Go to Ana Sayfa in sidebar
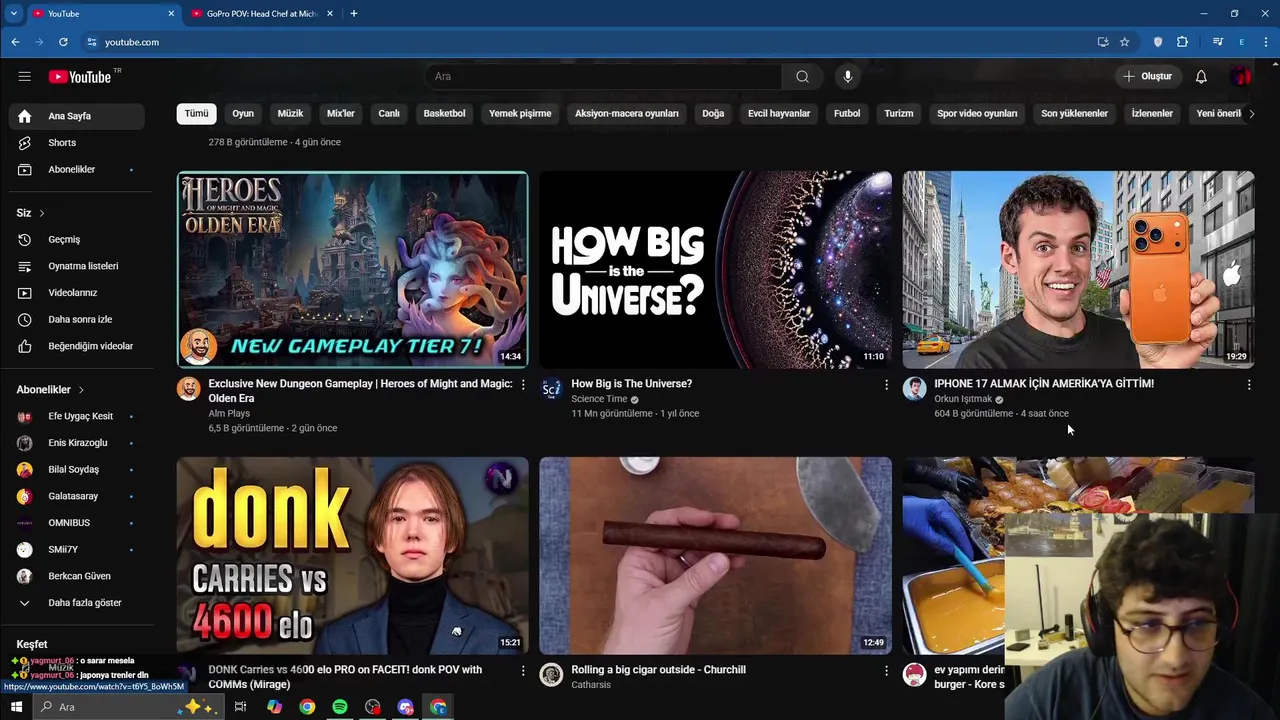The image size is (1280, 720). tap(76, 116)
